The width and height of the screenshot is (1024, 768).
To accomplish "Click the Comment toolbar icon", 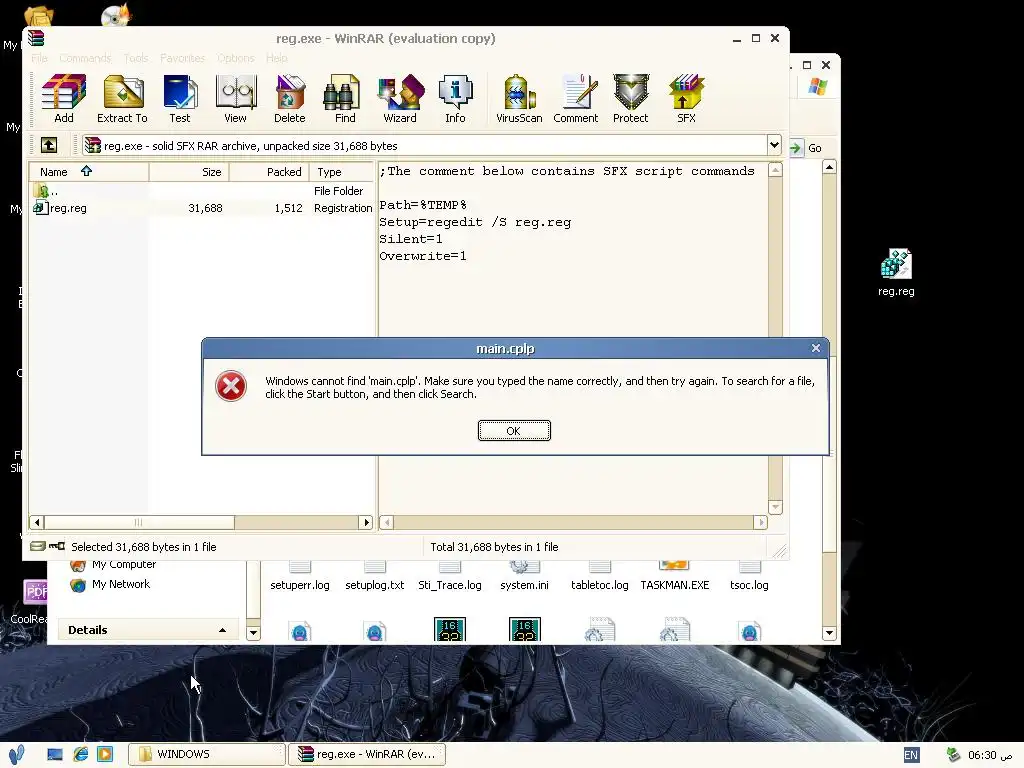I will (575, 99).
